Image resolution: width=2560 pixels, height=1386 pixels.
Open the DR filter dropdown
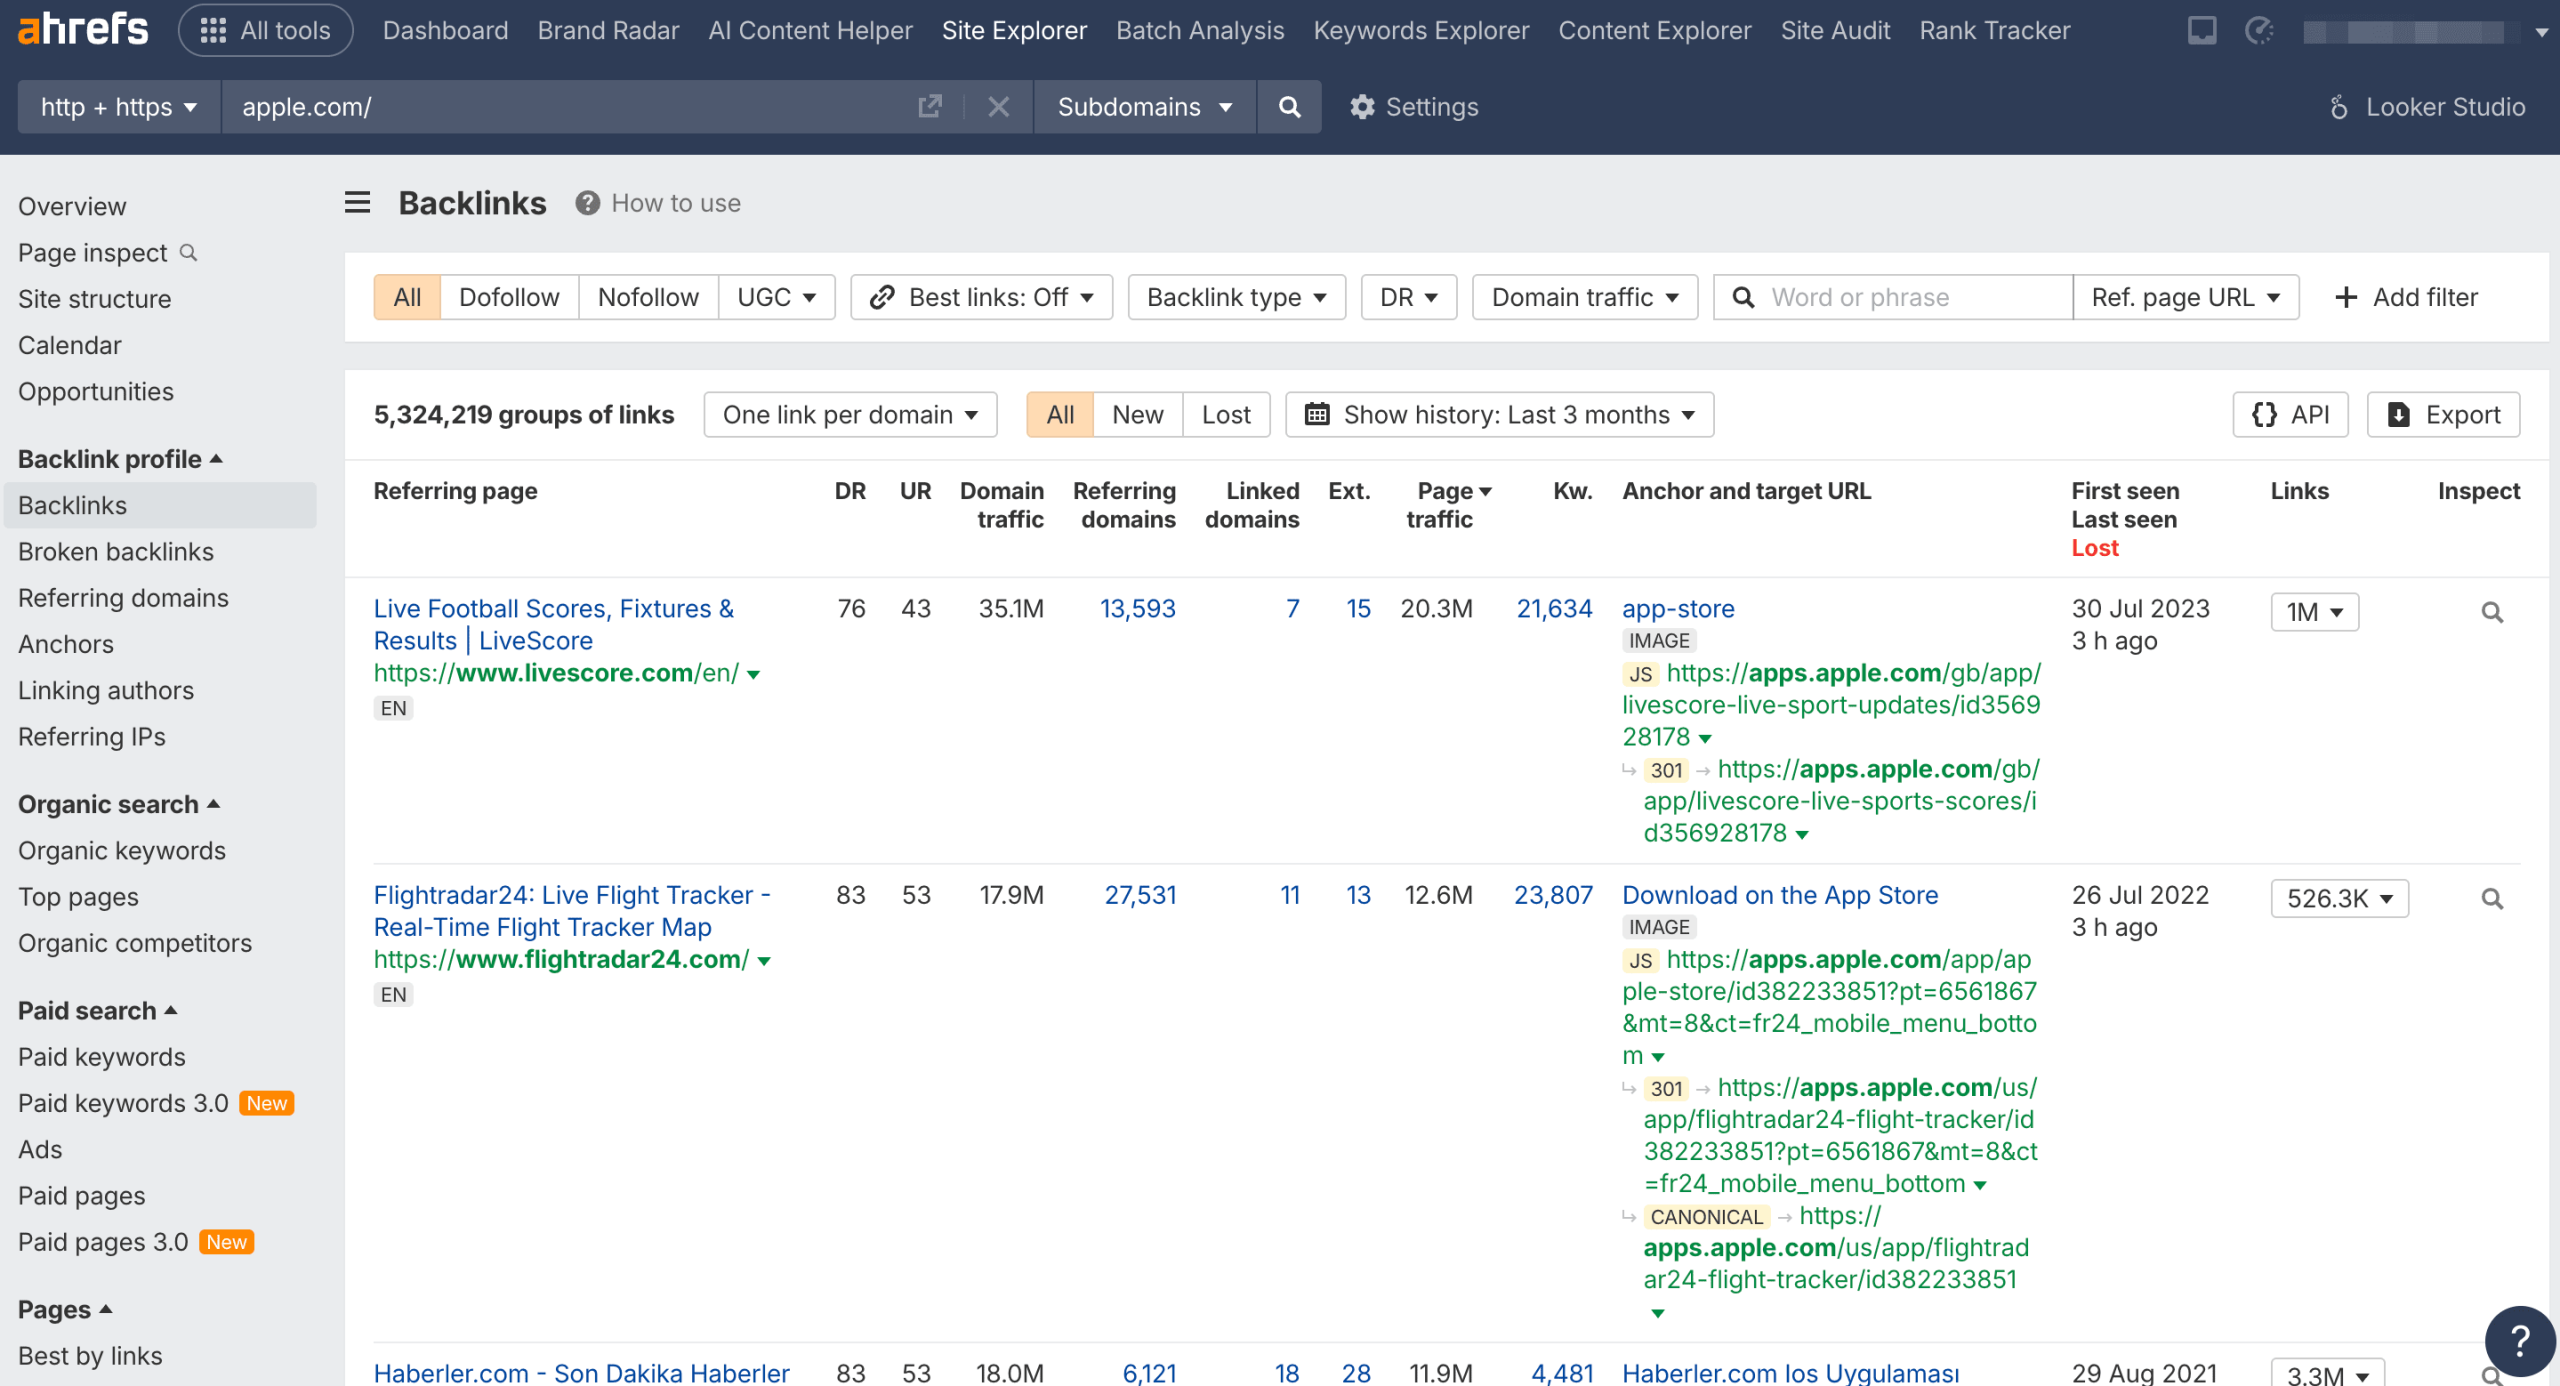[1409, 297]
